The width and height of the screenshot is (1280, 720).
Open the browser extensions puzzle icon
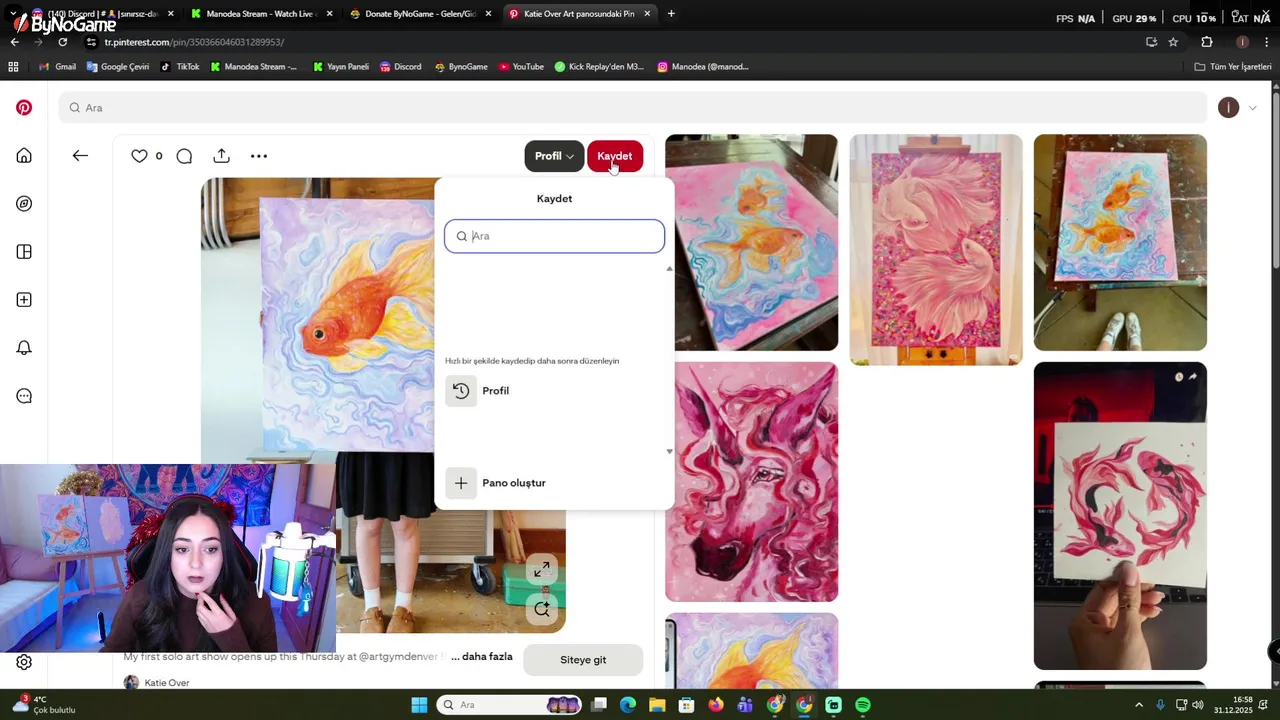[1207, 42]
